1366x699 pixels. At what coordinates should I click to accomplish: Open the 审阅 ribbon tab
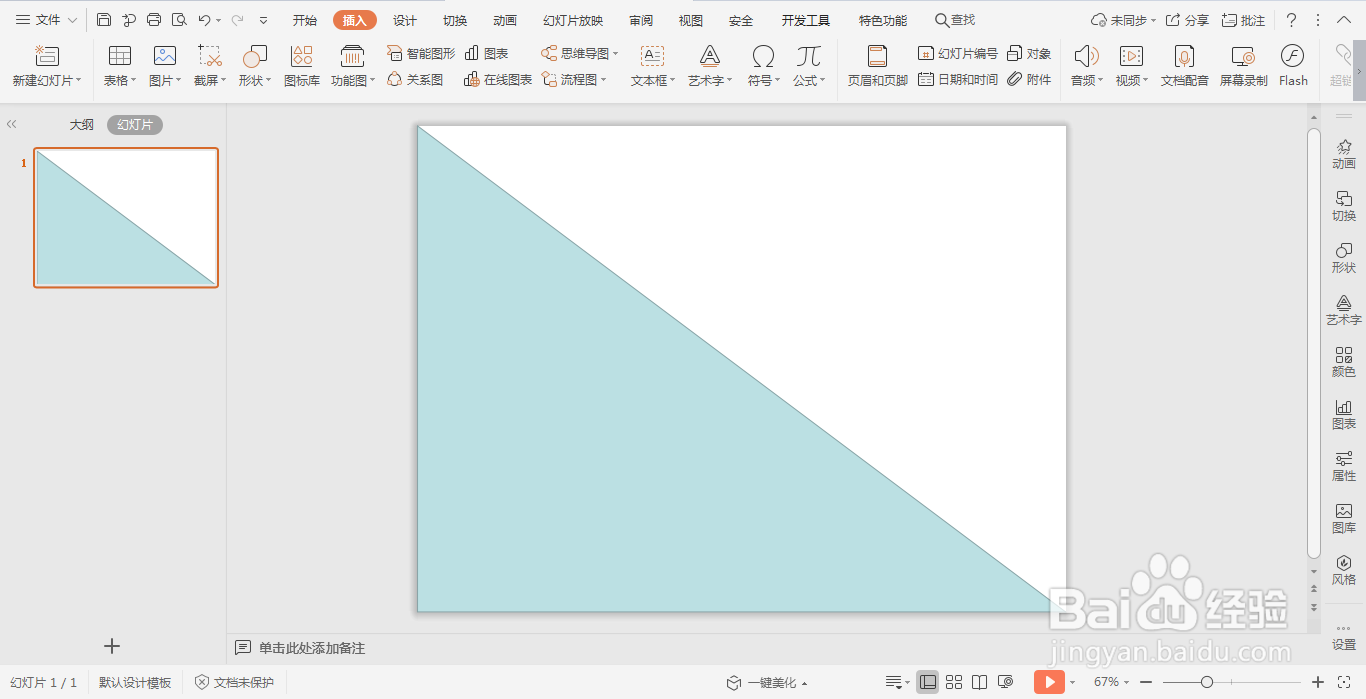641,20
